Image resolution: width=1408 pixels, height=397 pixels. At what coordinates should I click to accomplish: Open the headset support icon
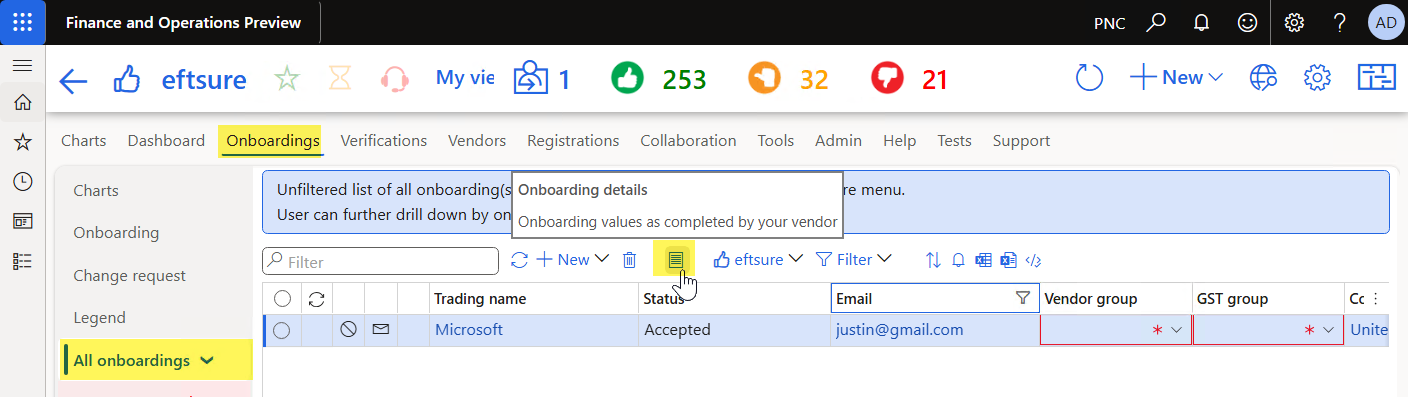tap(395, 78)
